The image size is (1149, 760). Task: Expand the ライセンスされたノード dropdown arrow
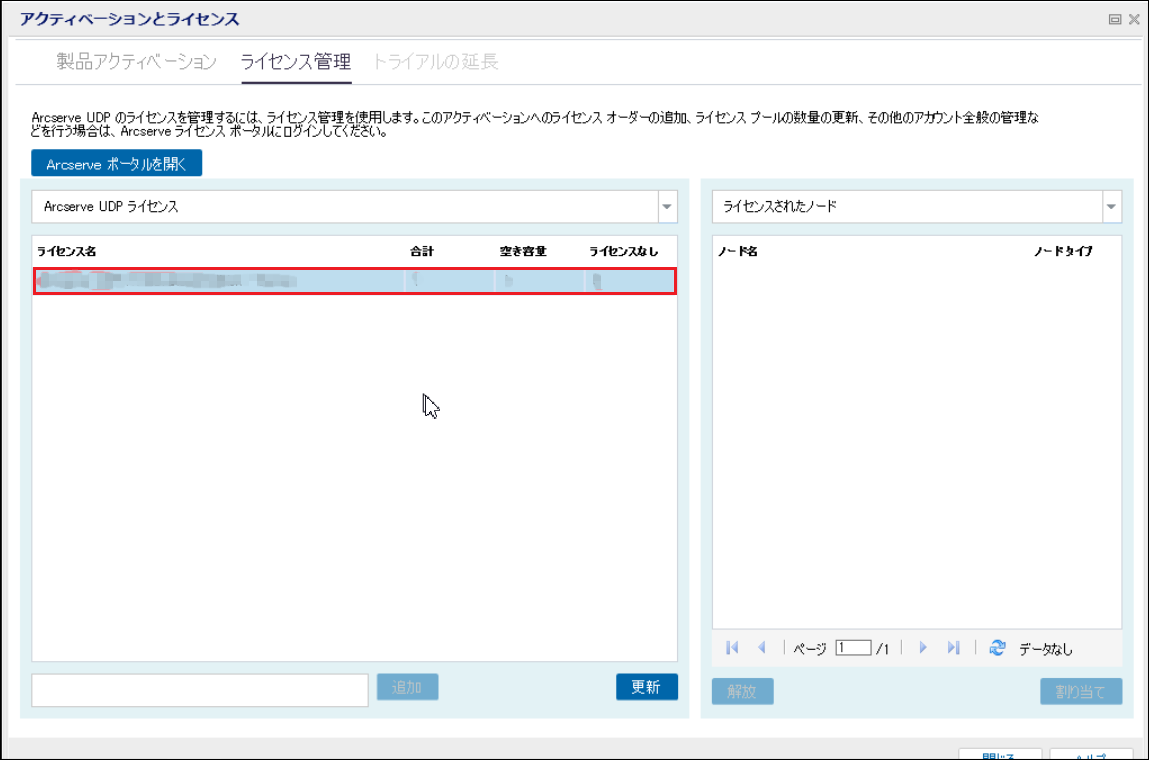(1112, 207)
